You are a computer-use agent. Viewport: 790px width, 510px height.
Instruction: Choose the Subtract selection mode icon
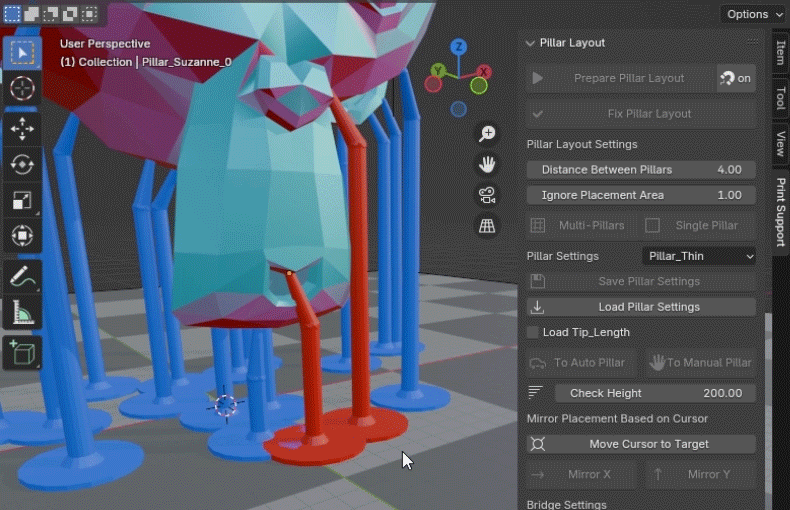point(50,14)
